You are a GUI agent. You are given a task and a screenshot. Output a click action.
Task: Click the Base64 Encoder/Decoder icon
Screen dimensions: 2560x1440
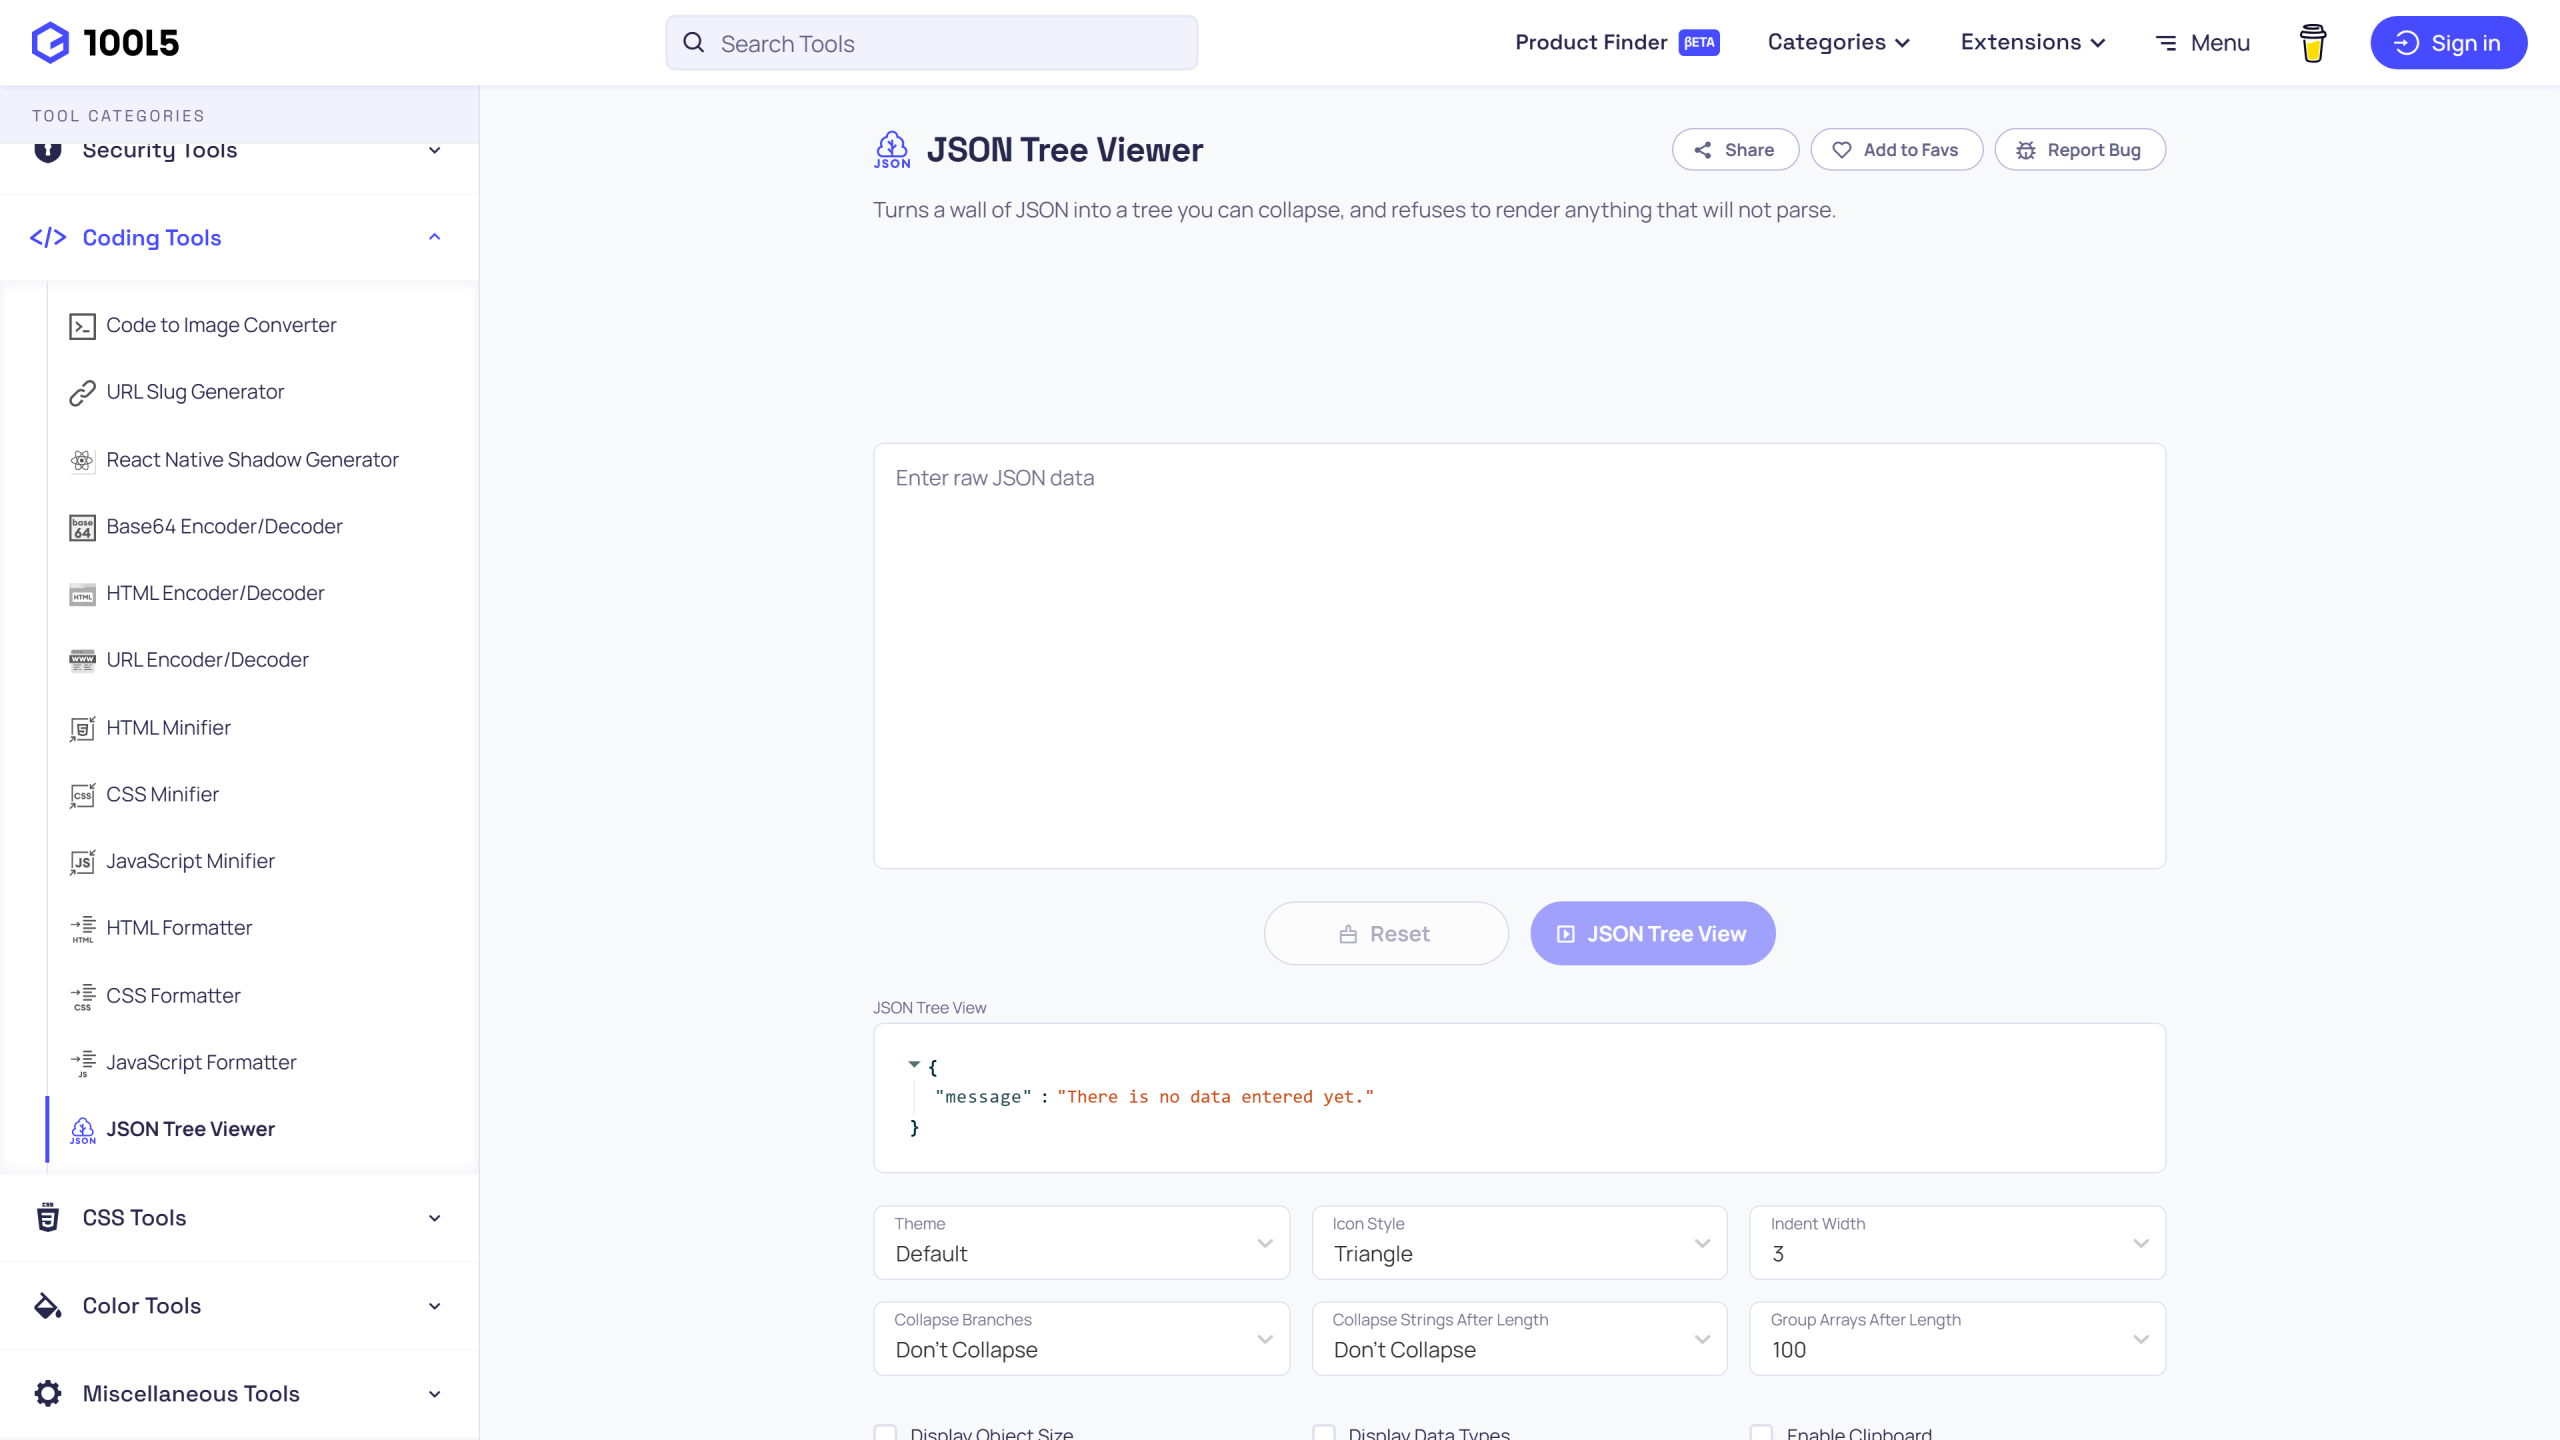(x=82, y=527)
